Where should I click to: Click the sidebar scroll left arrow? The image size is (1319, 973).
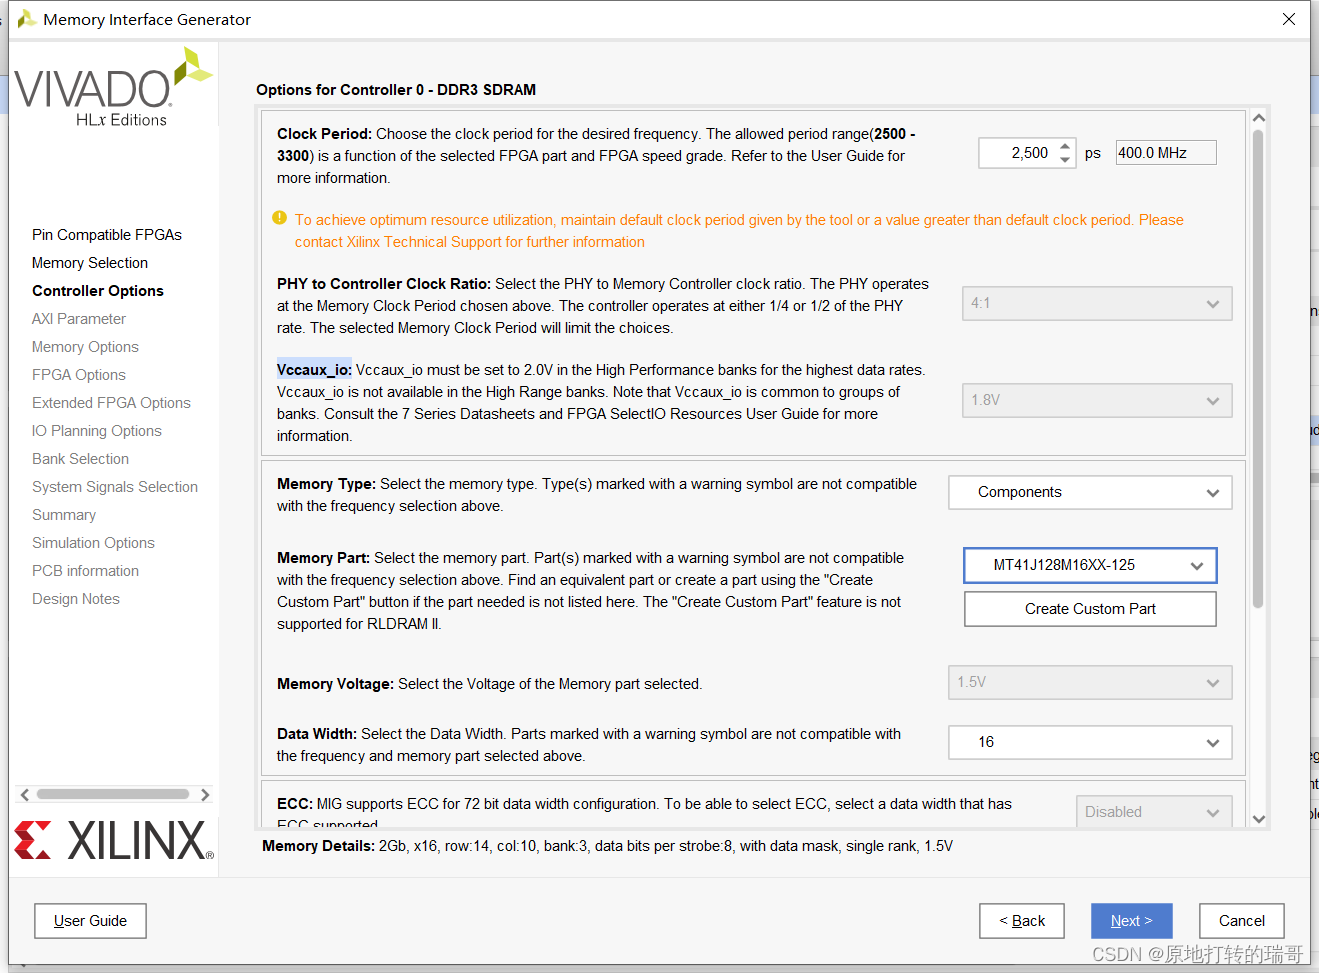25,795
